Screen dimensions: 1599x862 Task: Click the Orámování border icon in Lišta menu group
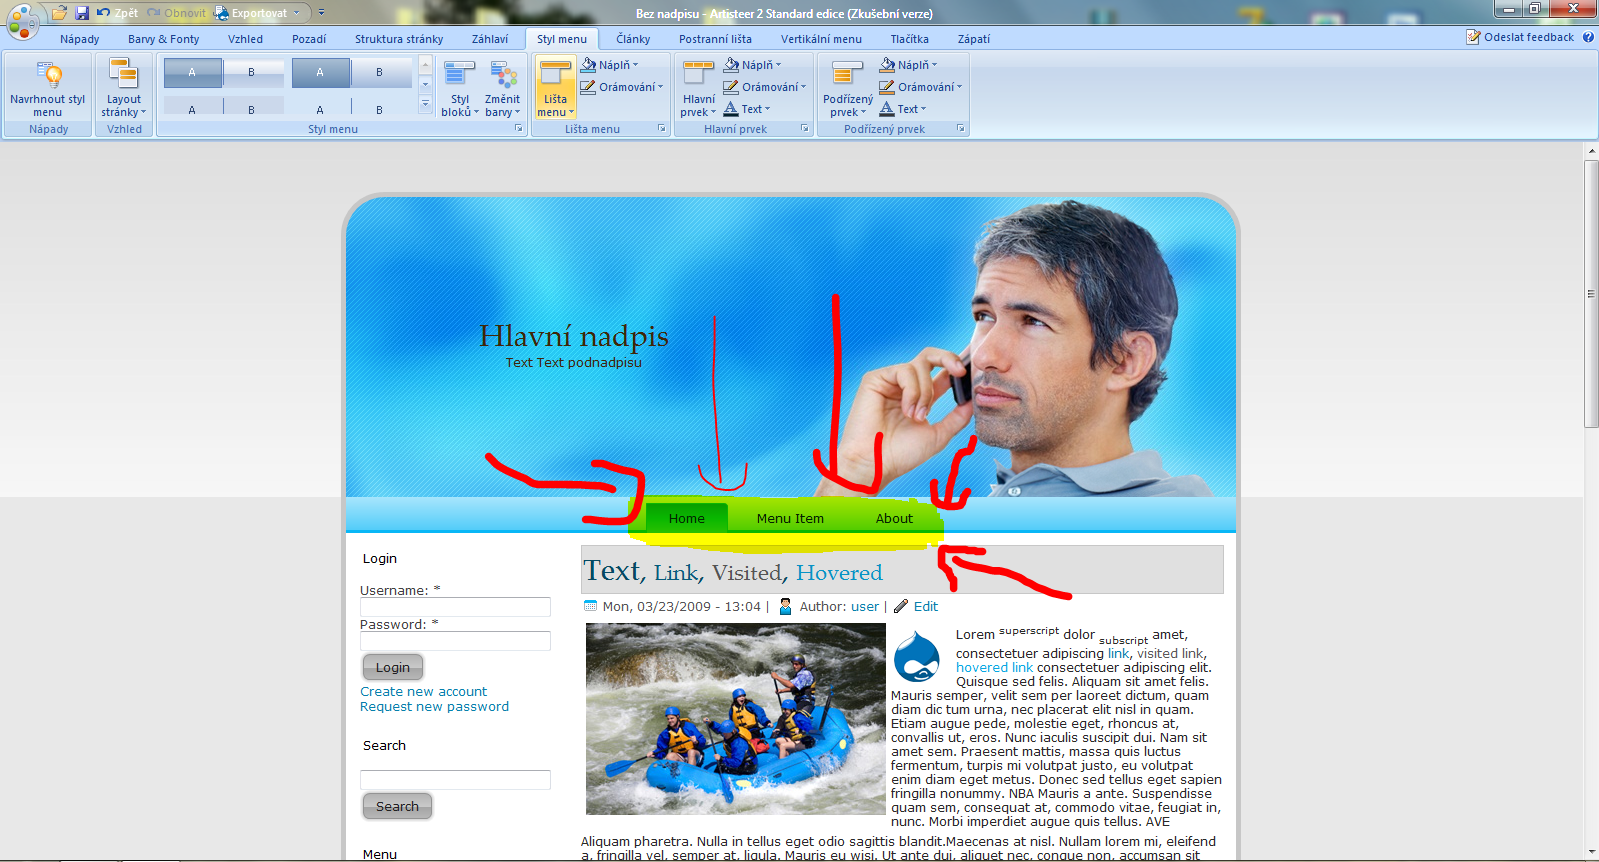point(589,87)
